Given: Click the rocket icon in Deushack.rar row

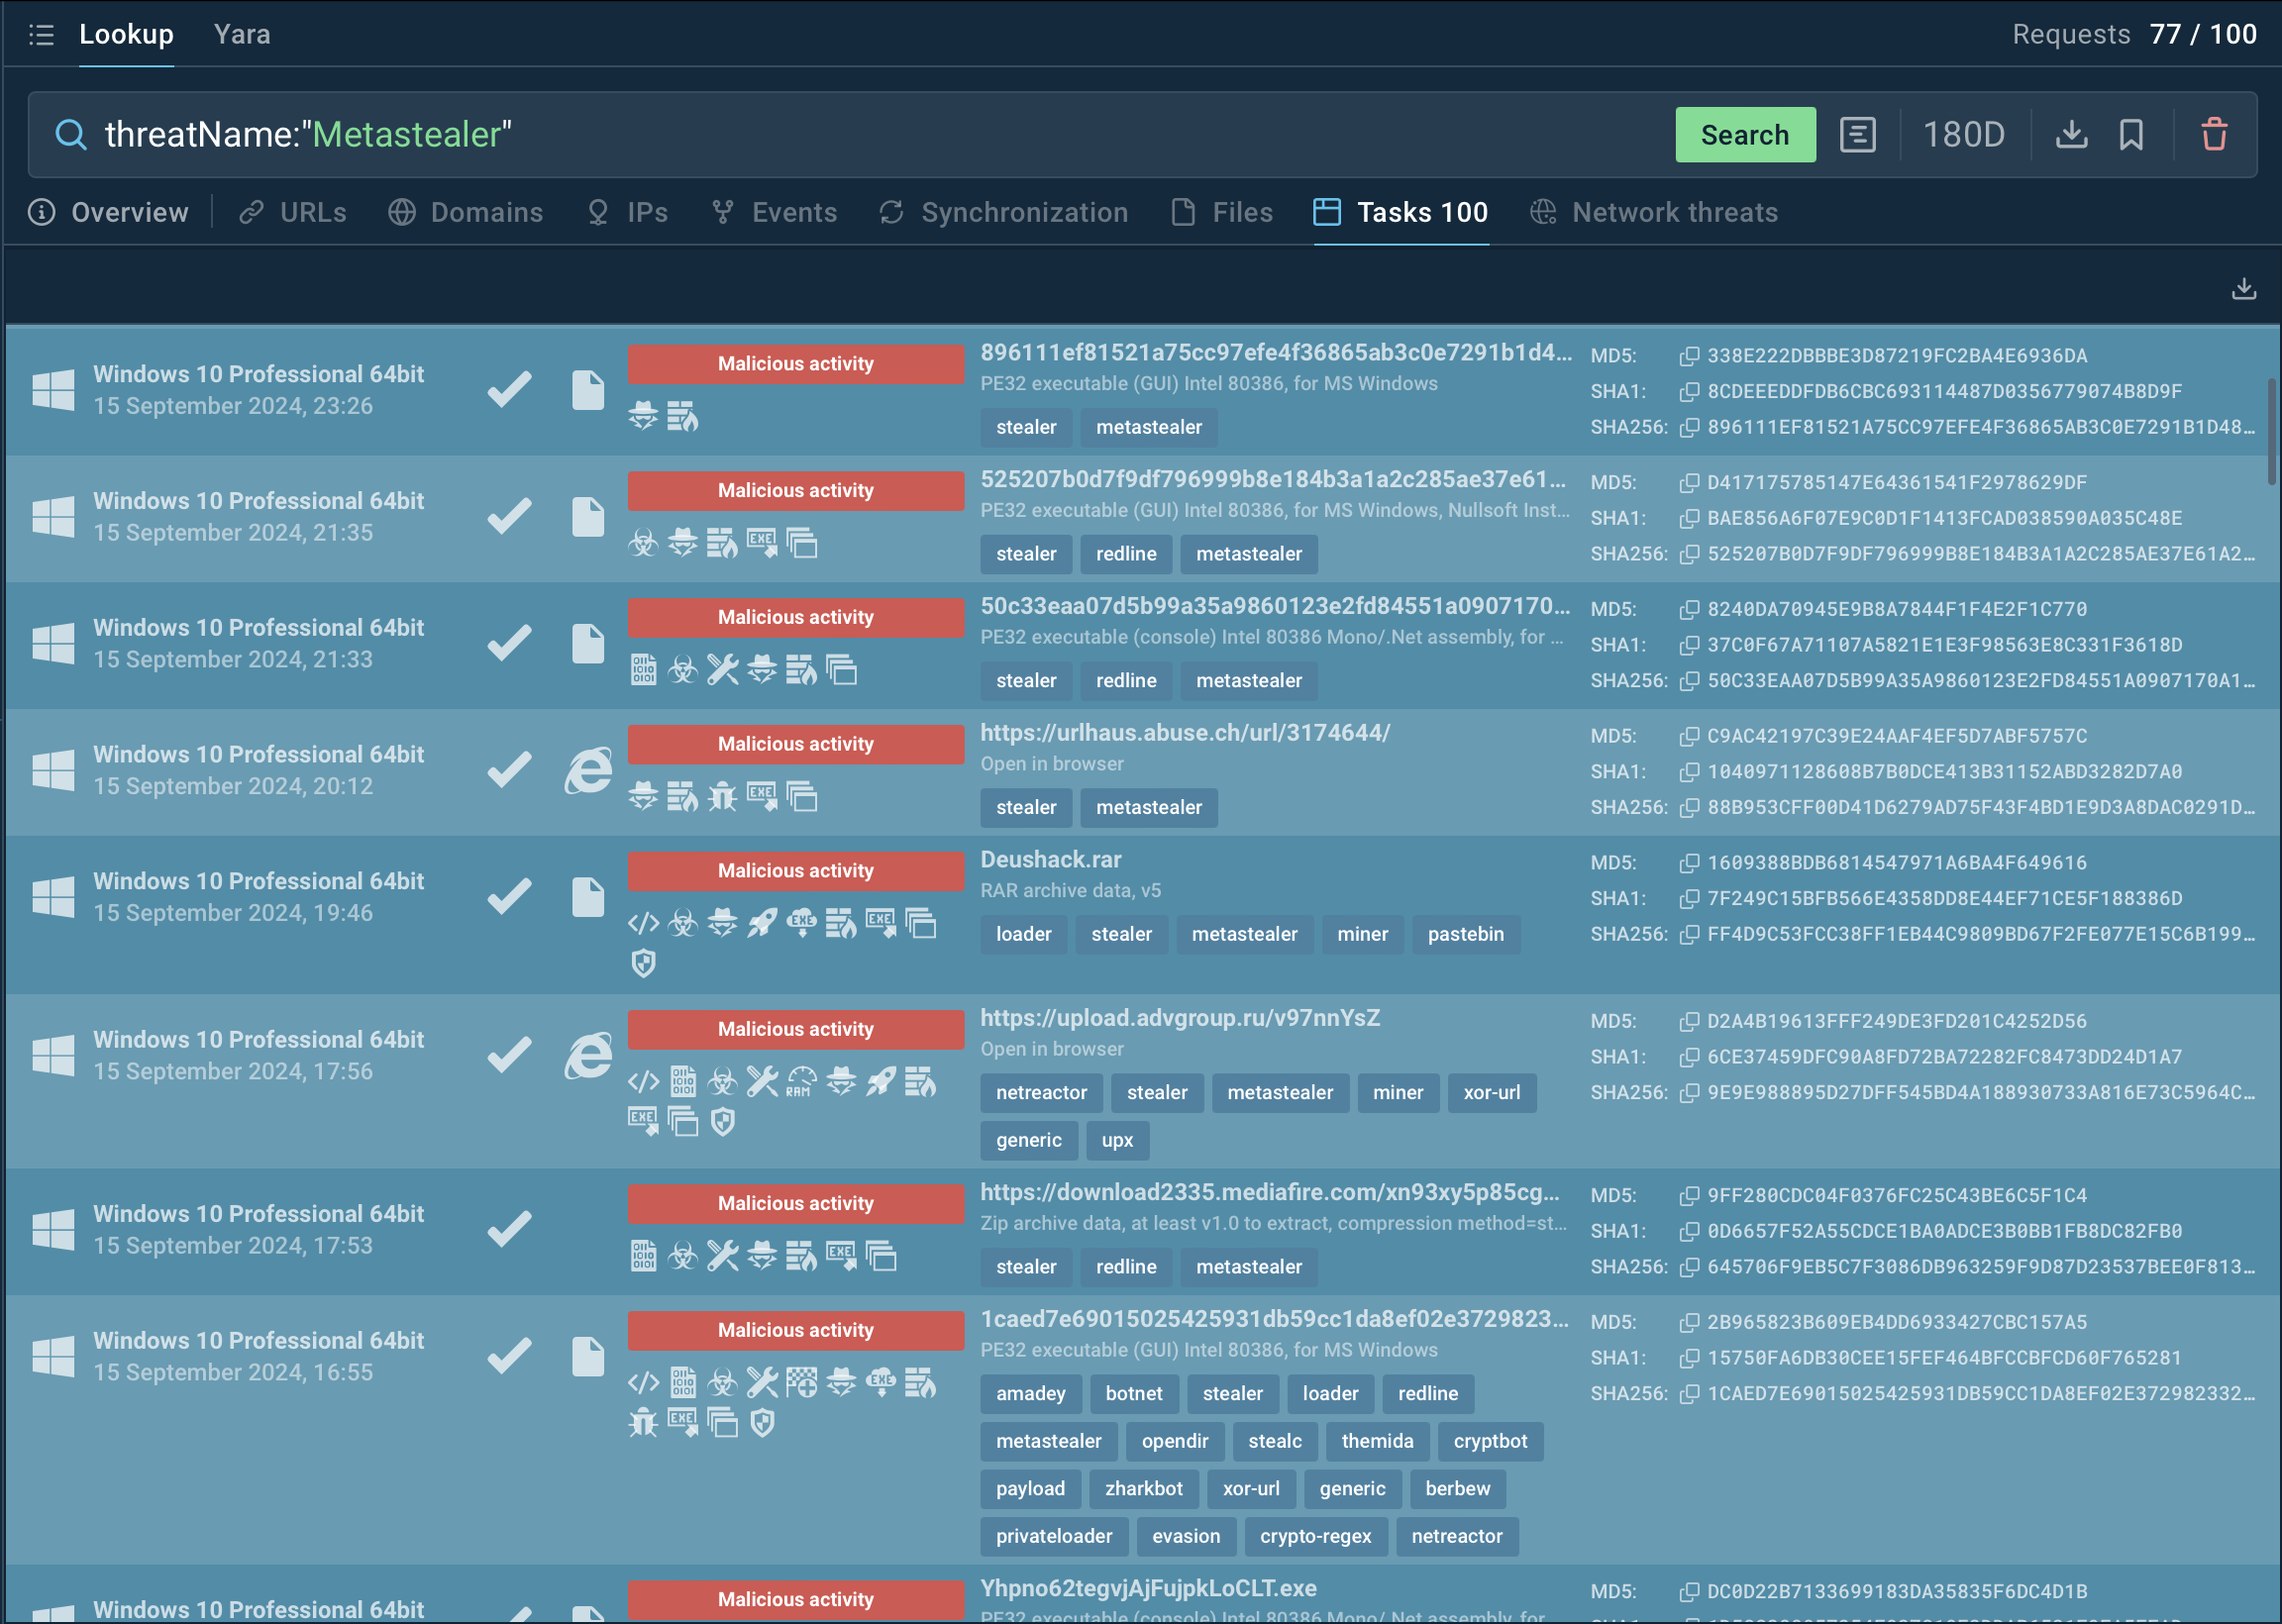Looking at the screenshot, I should point(762,923).
